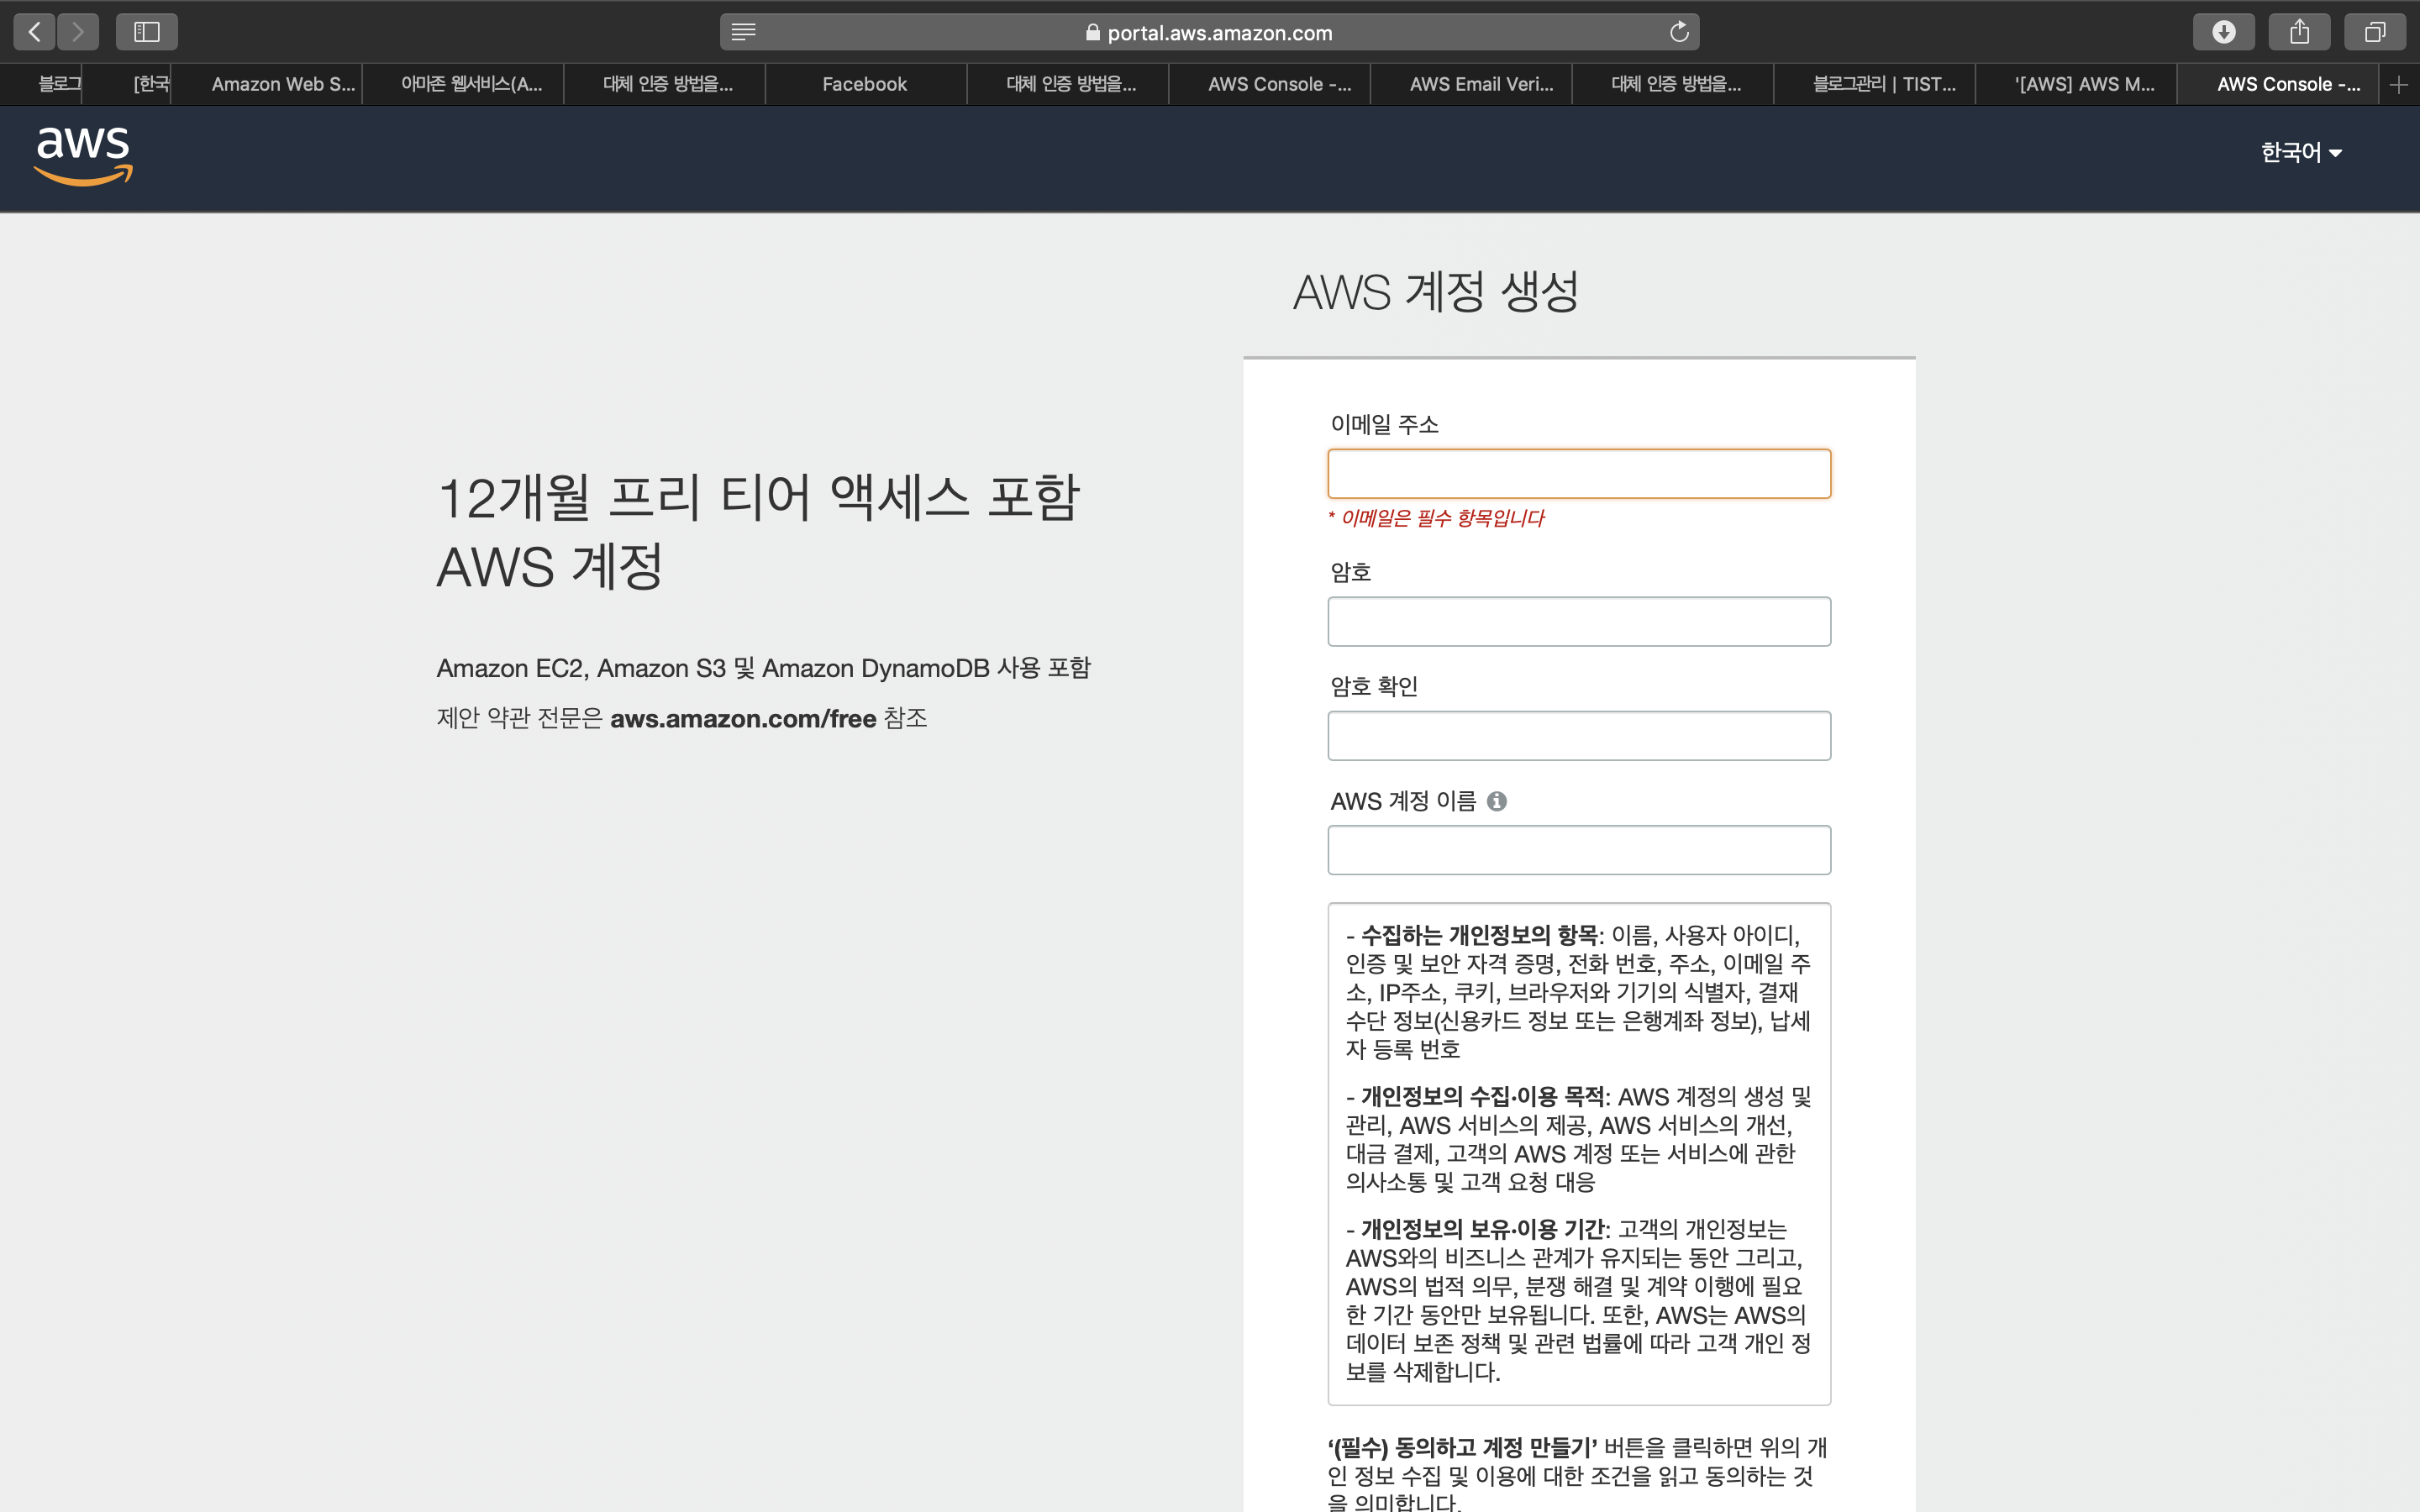The width and height of the screenshot is (2420, 1512).
Task: Click the 개인정보의 수집·이용 목적 paragraph
Action: 1578,1139
